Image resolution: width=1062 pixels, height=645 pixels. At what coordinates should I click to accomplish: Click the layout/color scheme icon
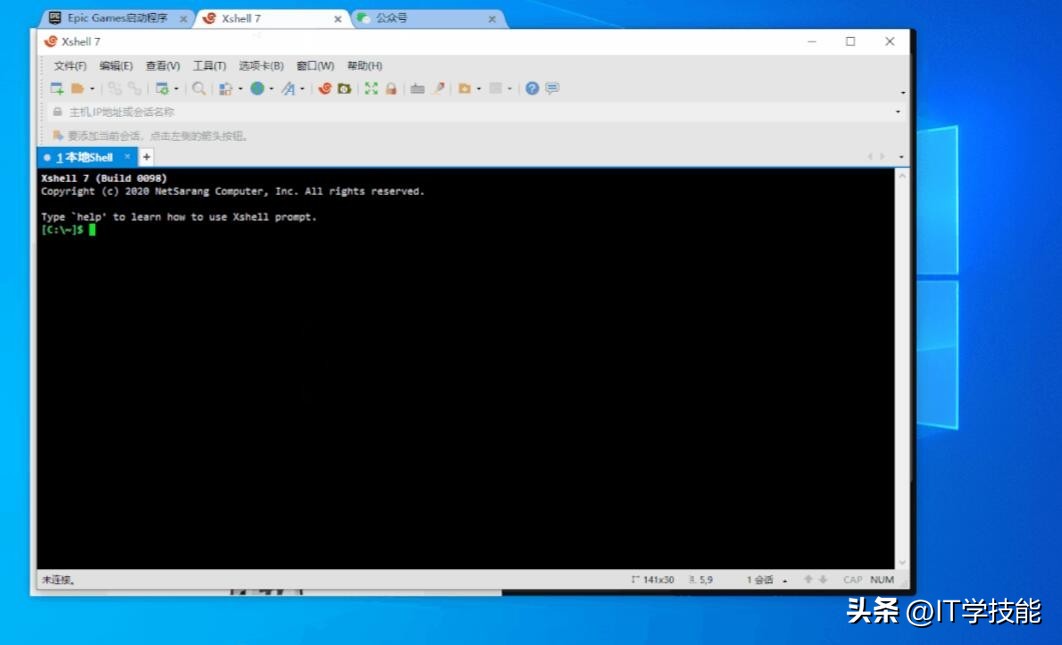[226, 89]
